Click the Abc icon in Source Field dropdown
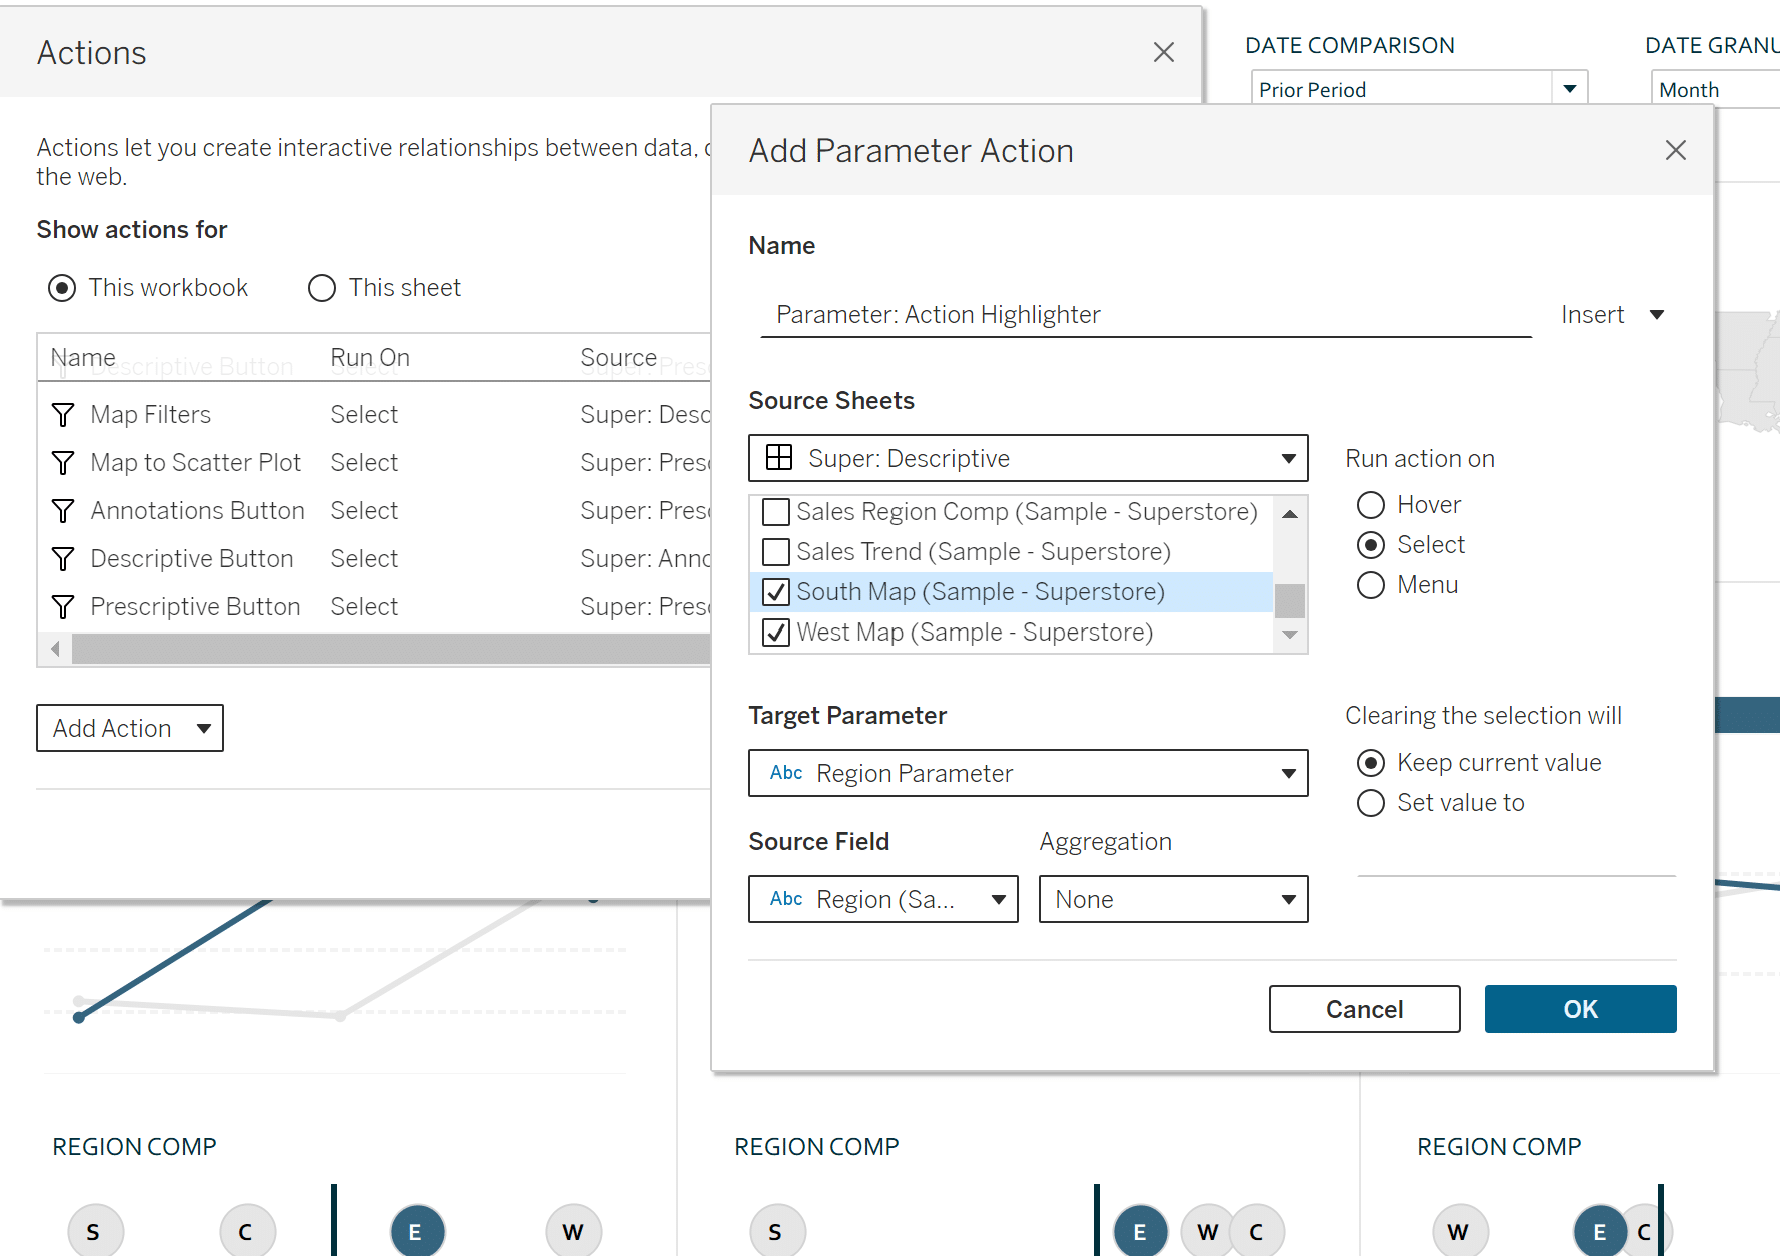 [786, 899]
